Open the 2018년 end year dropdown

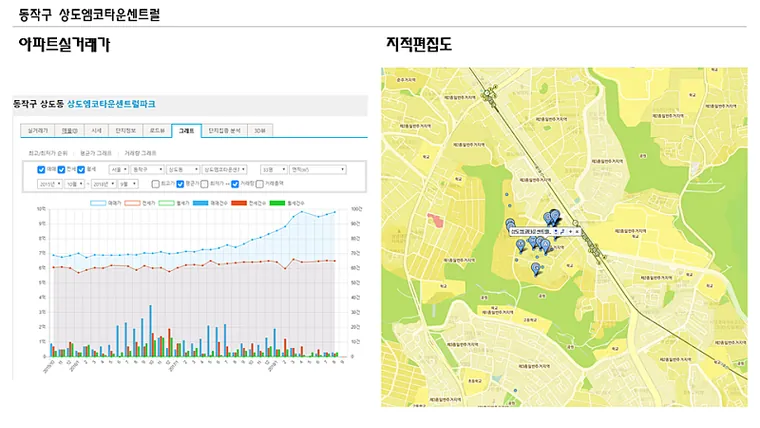coord(103,184)
